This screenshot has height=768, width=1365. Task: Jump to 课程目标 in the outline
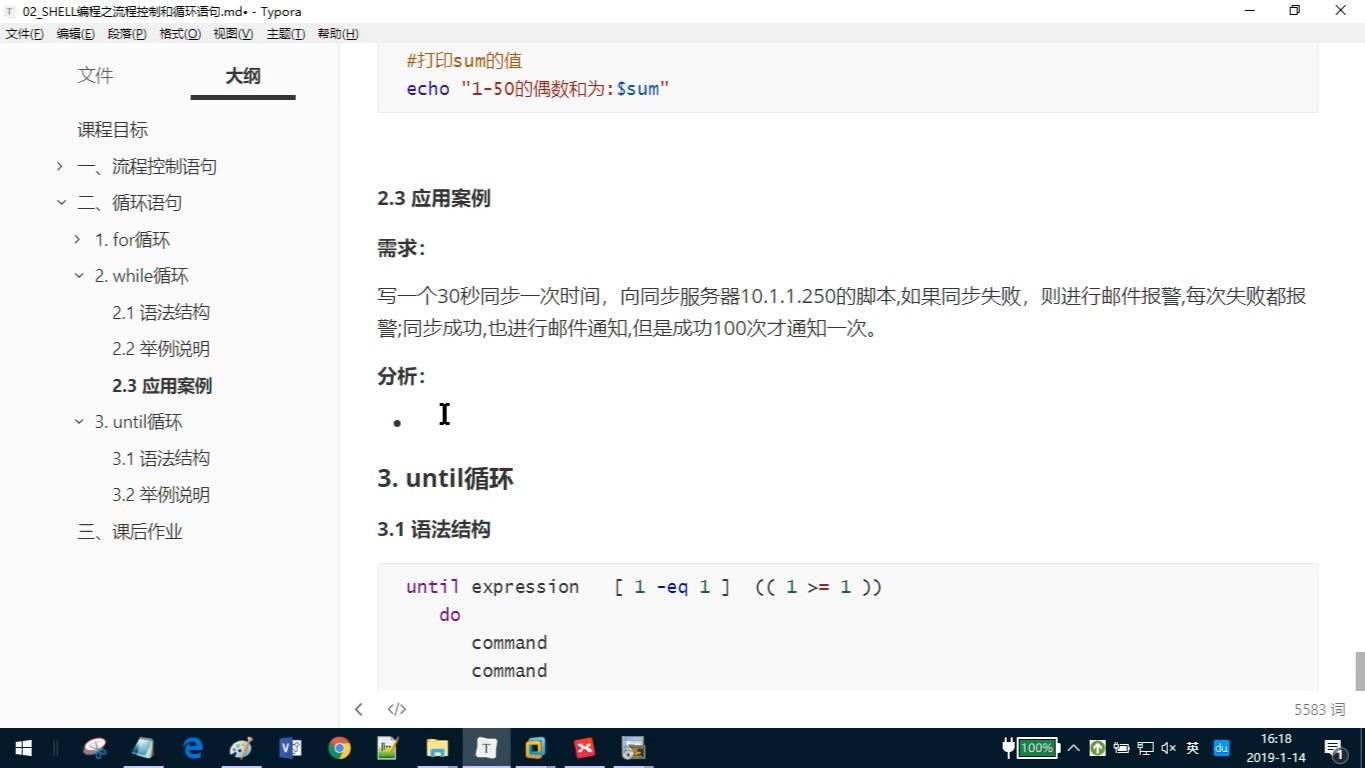point(113,130)
